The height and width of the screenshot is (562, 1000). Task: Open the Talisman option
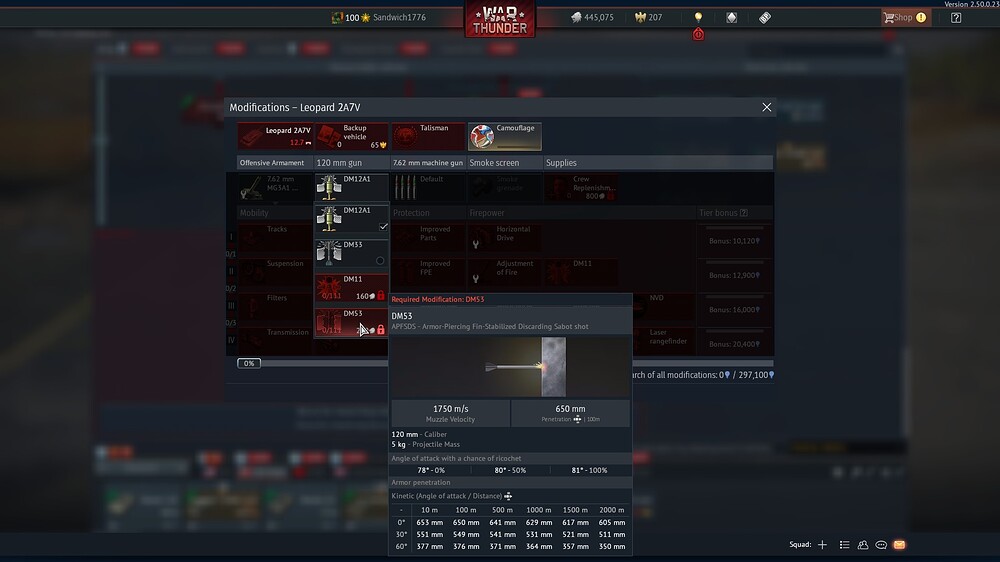[429, 136]
